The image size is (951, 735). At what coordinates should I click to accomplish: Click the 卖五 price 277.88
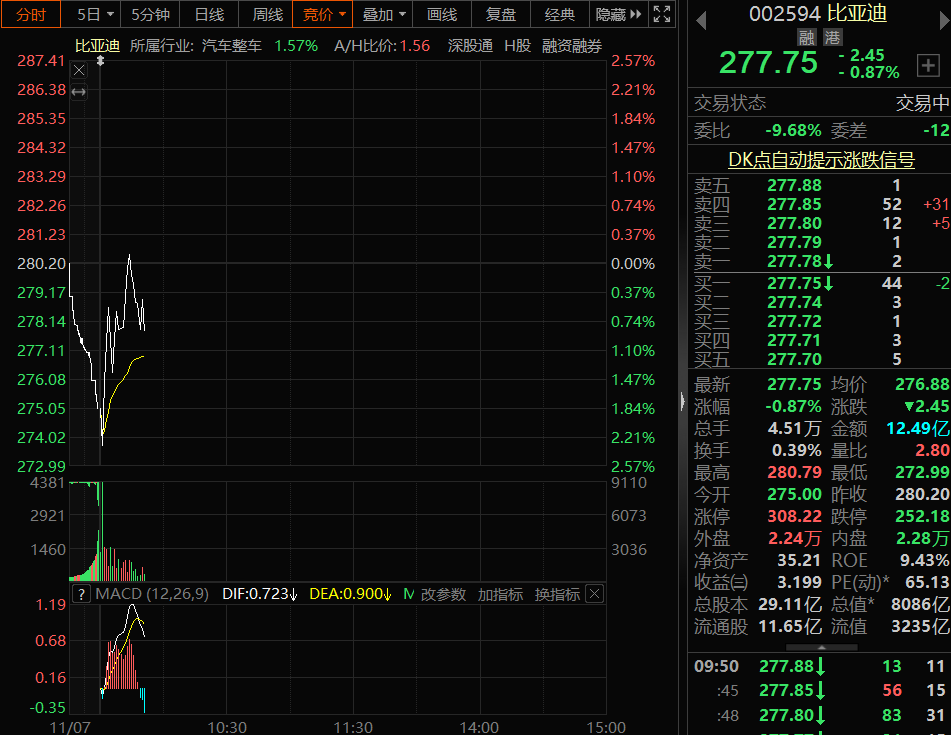click(x=795, y=185)
